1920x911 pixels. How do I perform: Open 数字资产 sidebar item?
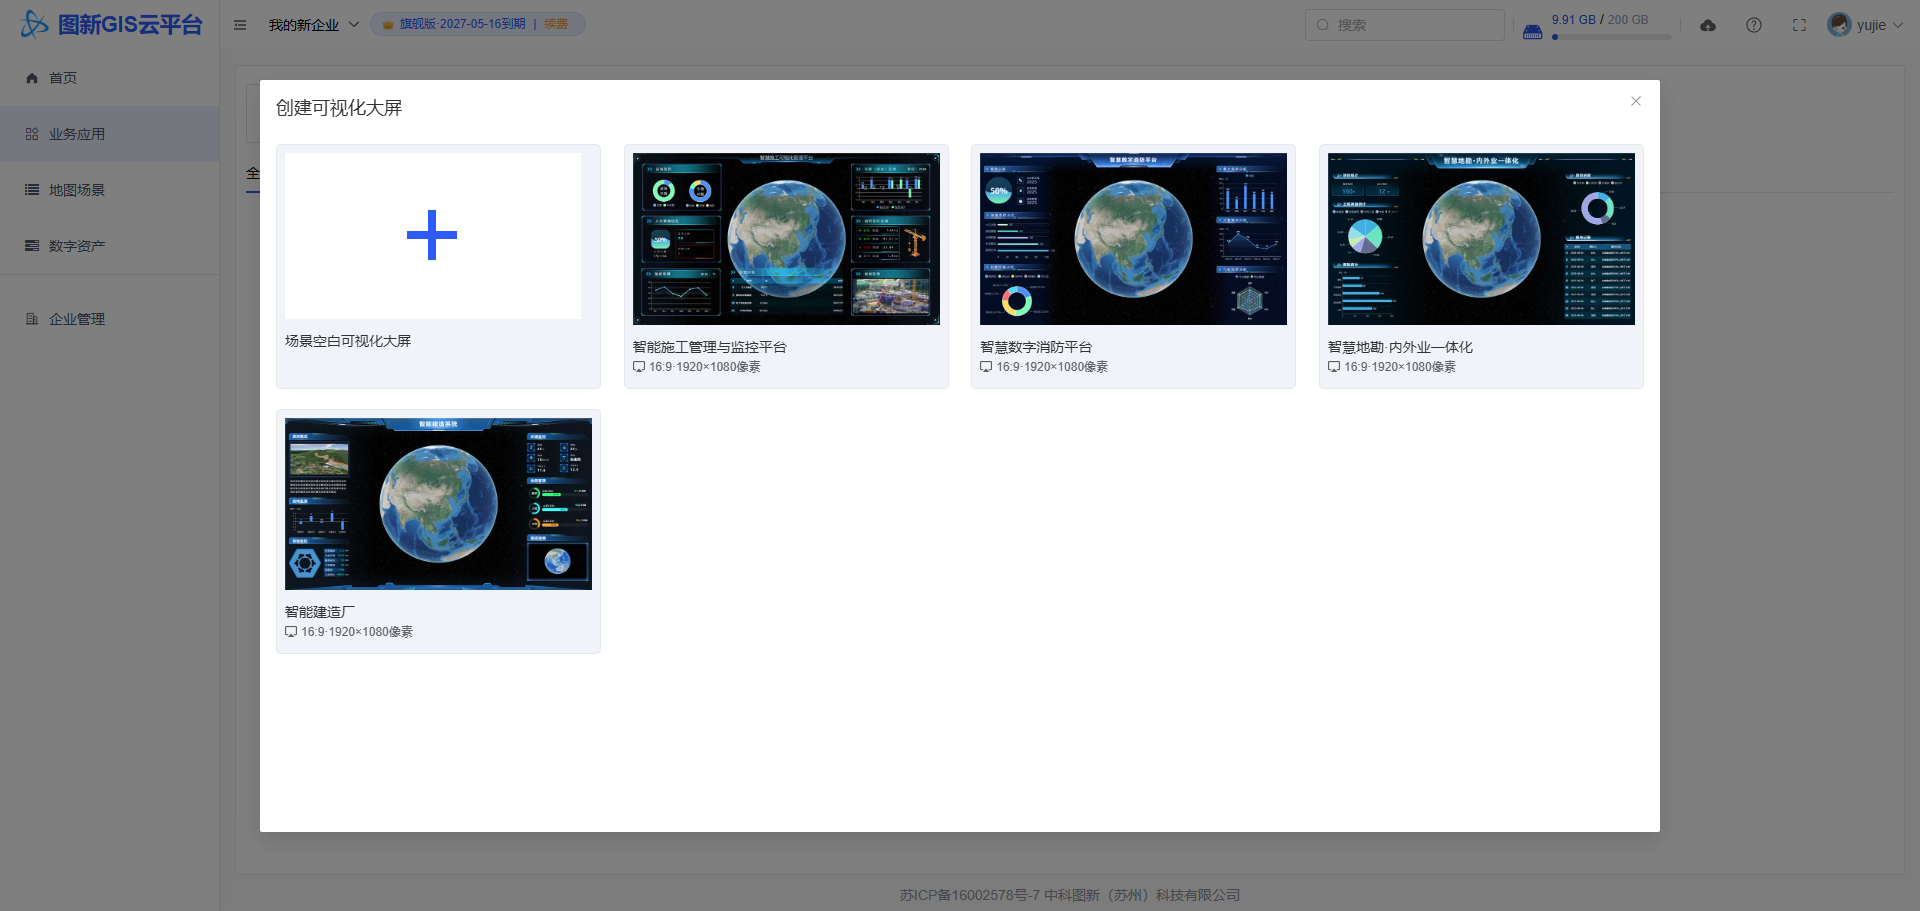[77, 246]
